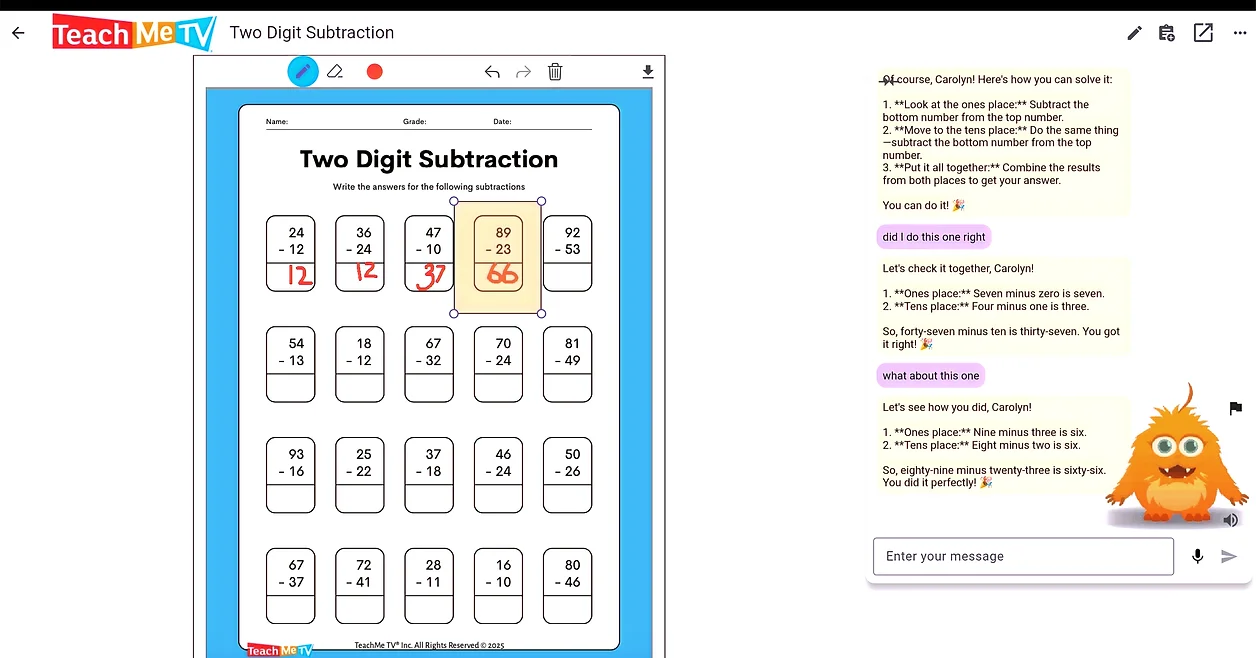Click the 93 - 16 problem box
The width and height of the screenshot is (1256, 658).
pyautogui.click(x=290, y=475)
